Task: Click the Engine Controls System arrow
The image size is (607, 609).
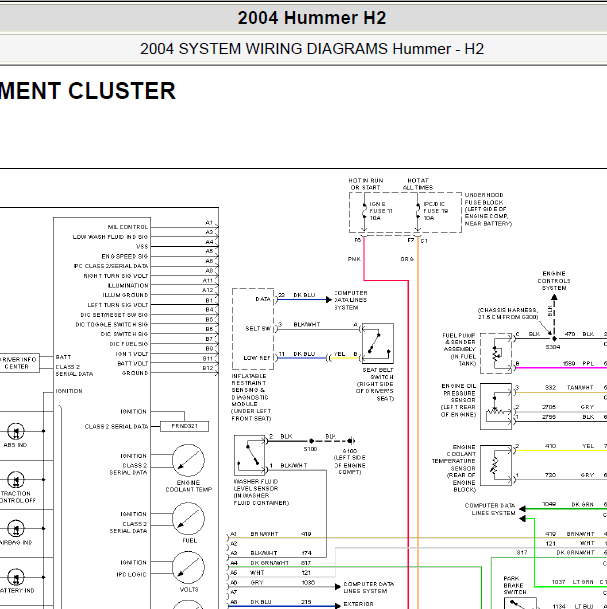Action: tap(554, 298)
